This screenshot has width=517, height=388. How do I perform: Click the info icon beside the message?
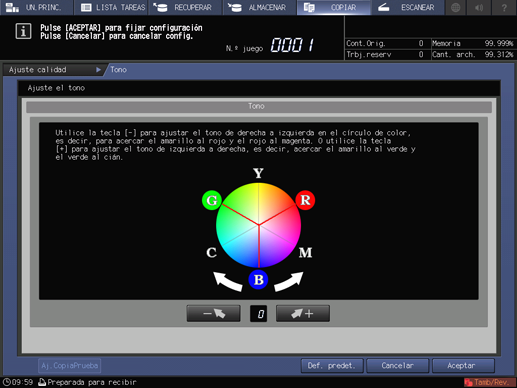(x=23, y=32)
